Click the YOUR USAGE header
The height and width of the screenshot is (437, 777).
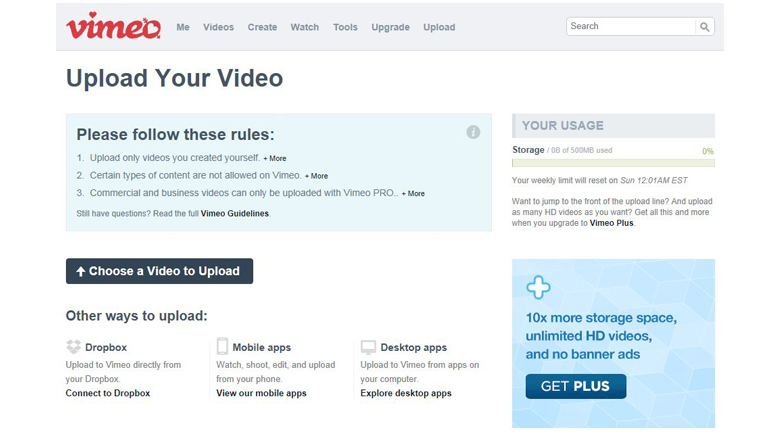point(613,126)
